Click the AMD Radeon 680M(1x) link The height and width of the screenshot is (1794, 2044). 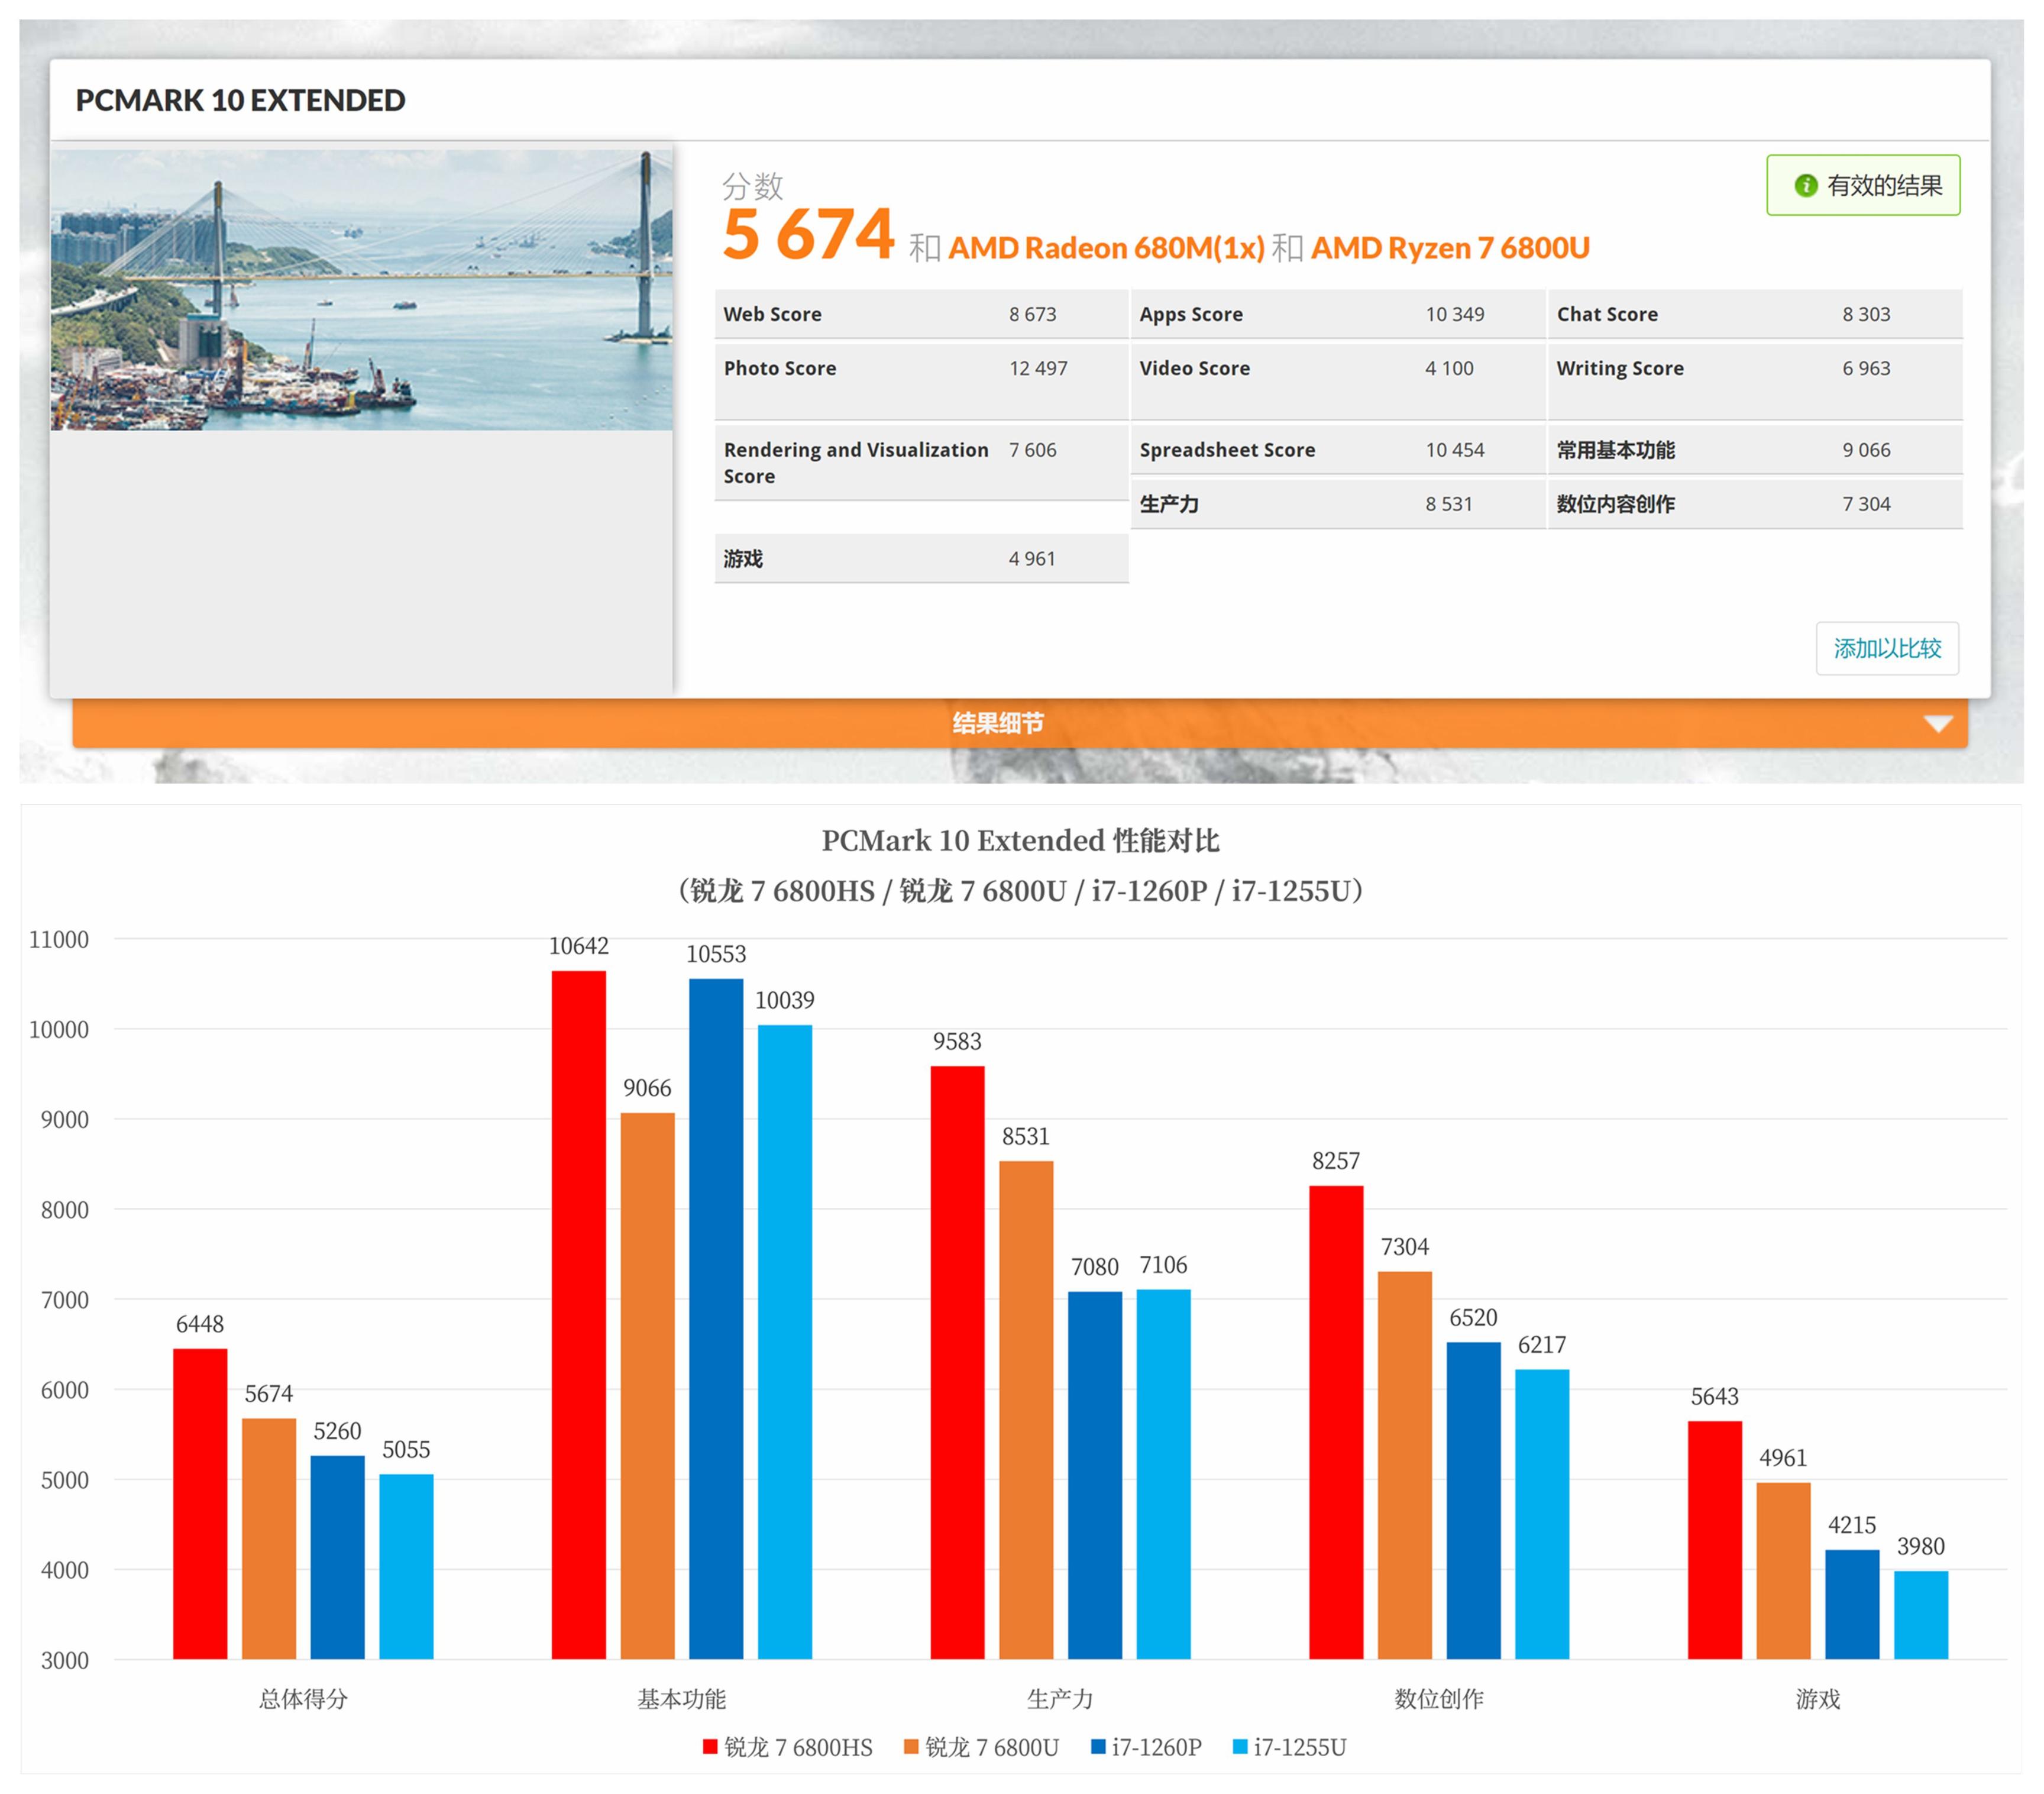click(x=1106, y=248)
